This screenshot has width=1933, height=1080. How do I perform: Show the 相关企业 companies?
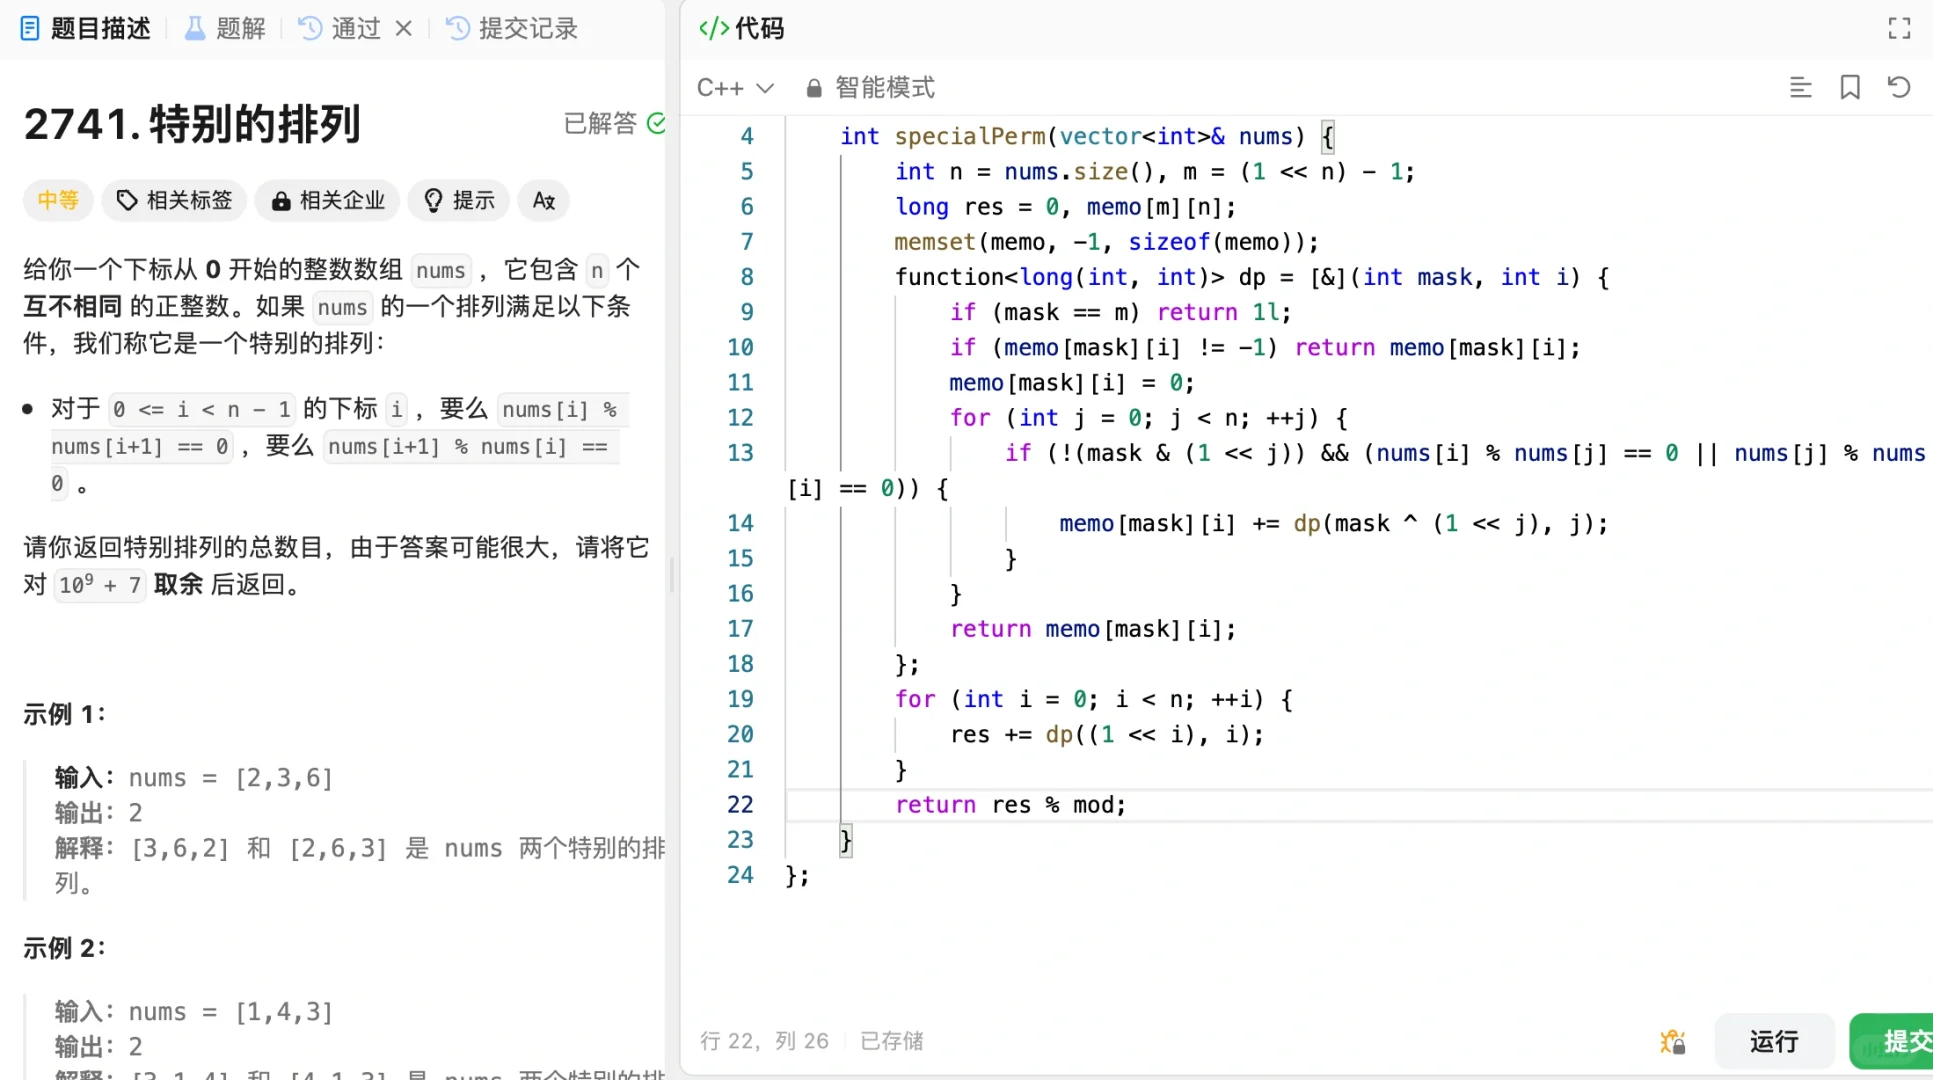point(327,200)
